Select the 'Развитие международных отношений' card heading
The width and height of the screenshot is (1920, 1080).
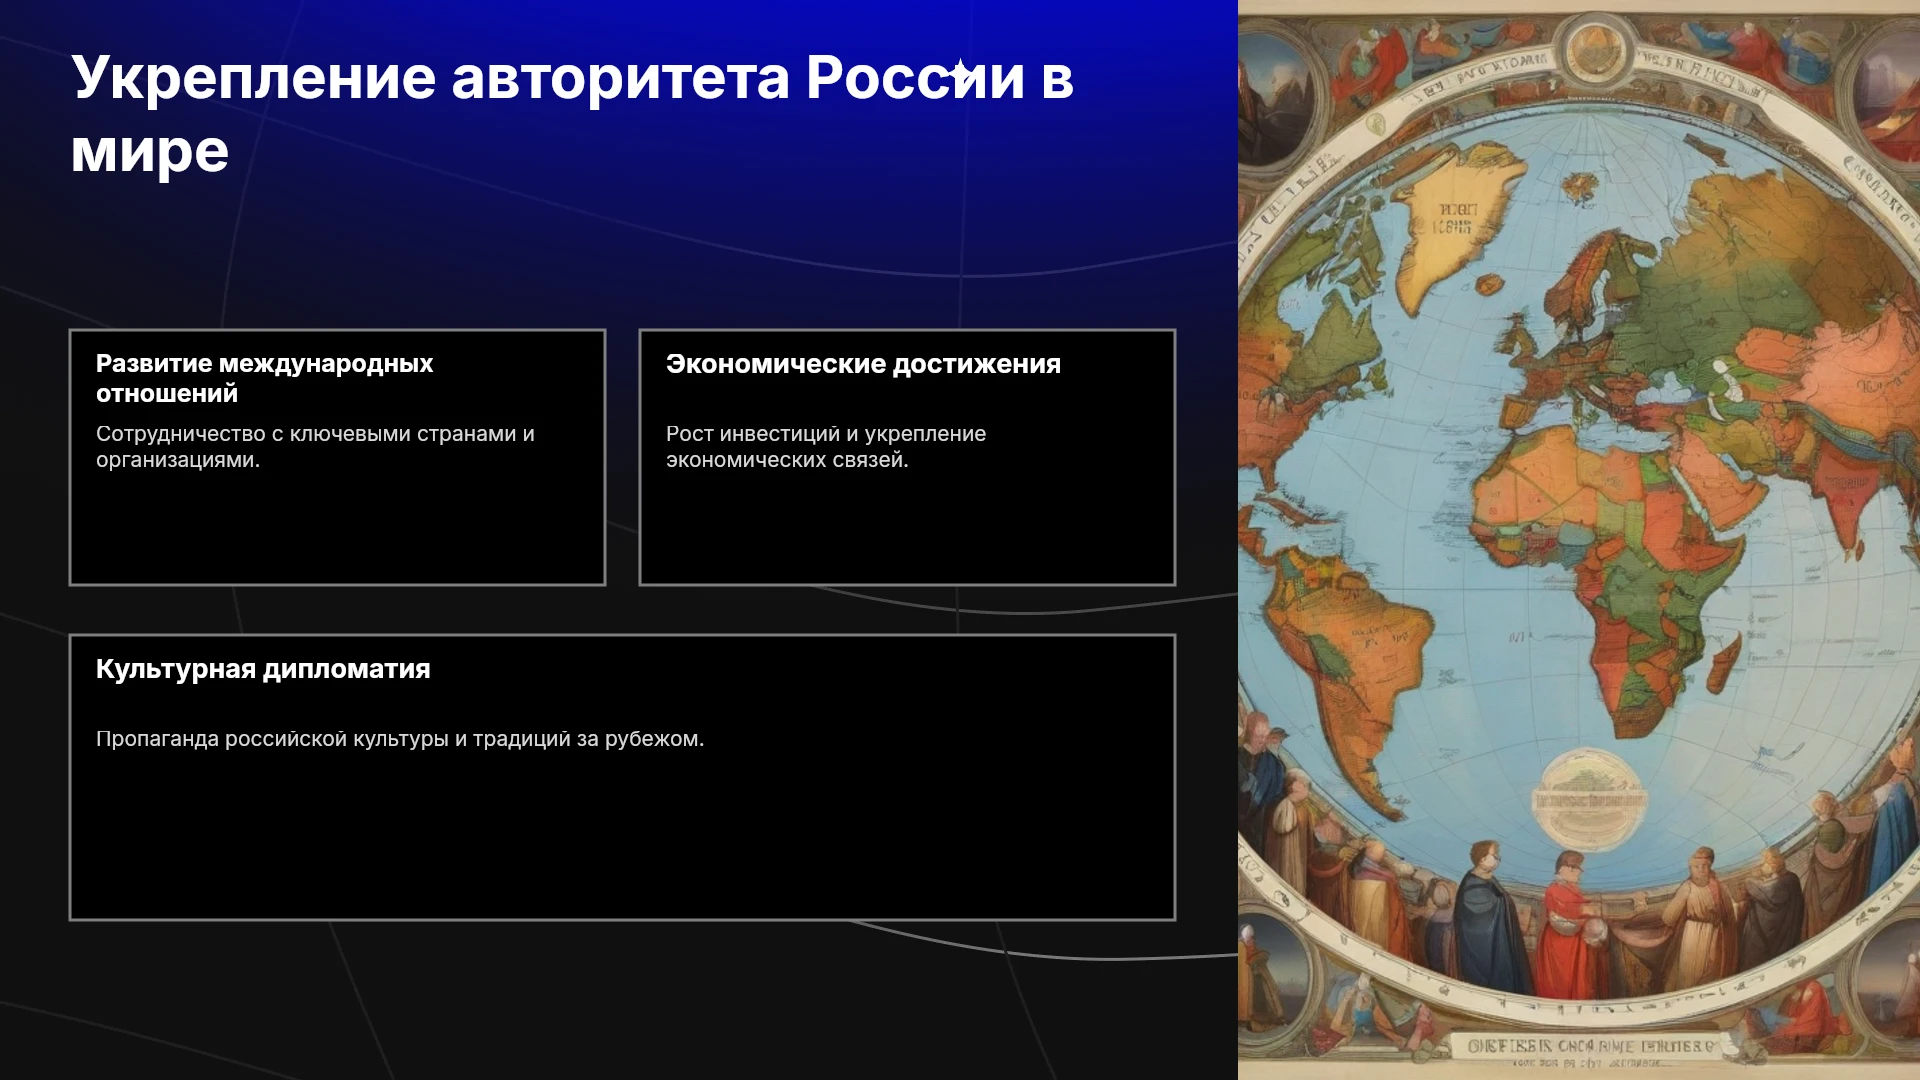coord(264,378)
